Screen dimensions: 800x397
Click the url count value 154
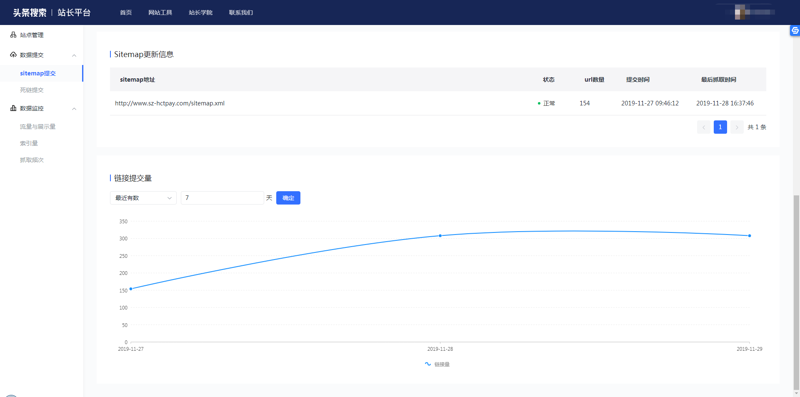tap(585, 103)
